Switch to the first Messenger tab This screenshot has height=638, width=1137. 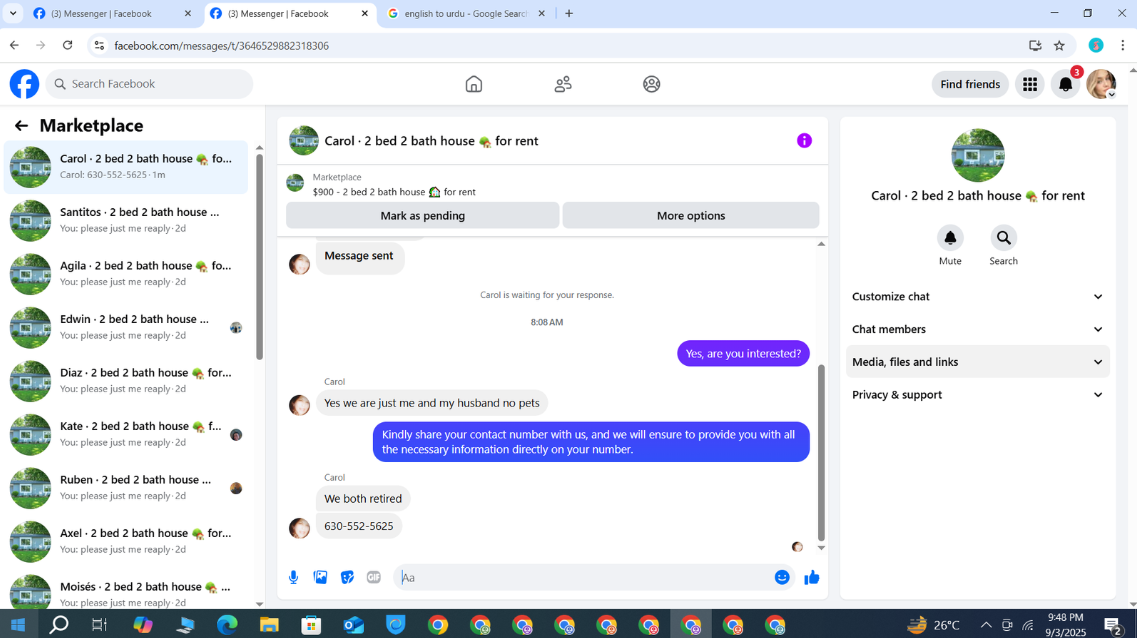[x=112, y=14]
